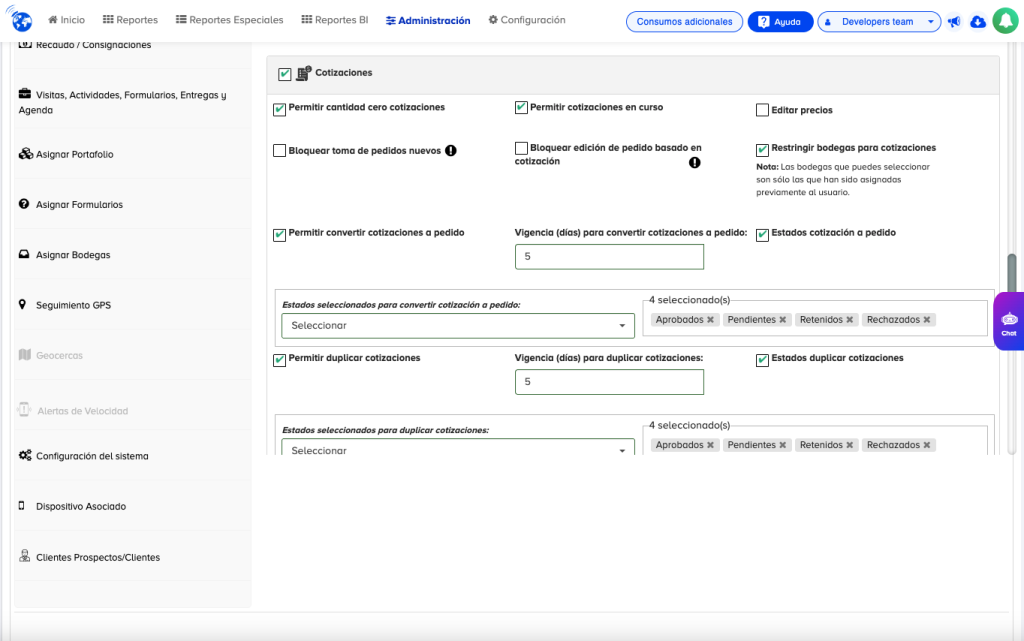Click the Ayuda help button

(779, 22)
